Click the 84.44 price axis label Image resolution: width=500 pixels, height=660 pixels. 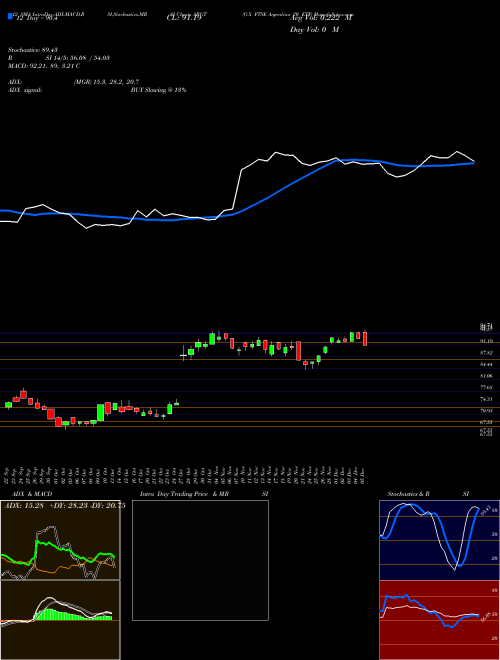[486, 365]
